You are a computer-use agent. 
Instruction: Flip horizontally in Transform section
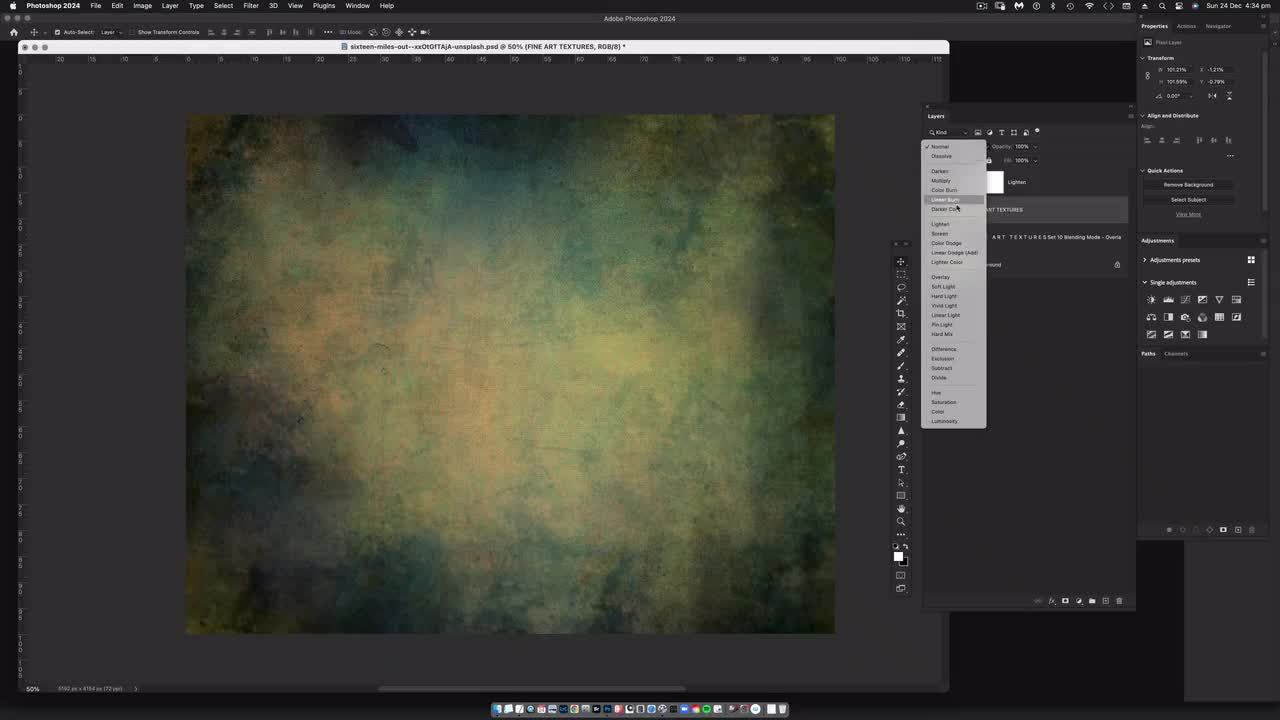[1212, 96]
